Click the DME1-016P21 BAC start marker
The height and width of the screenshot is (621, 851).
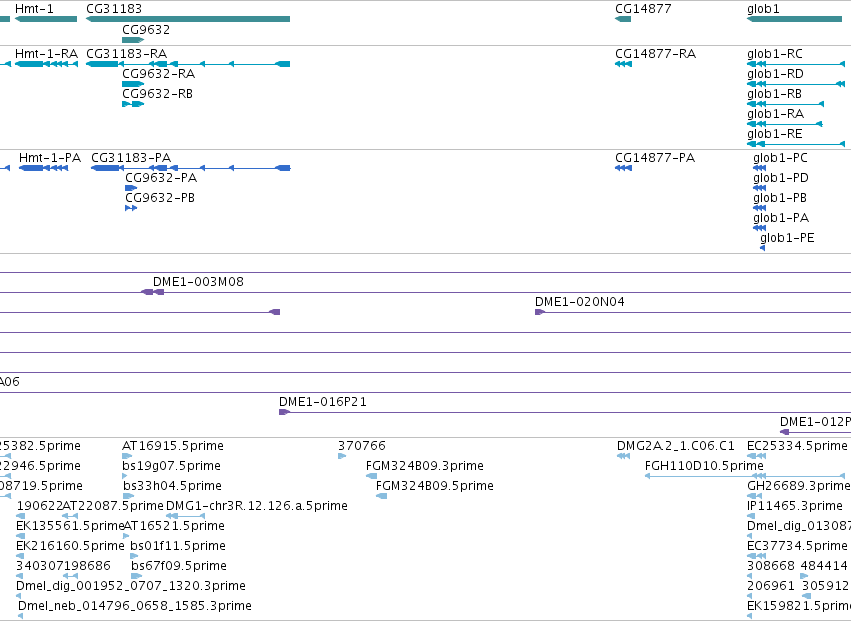(x=284, y=412)
